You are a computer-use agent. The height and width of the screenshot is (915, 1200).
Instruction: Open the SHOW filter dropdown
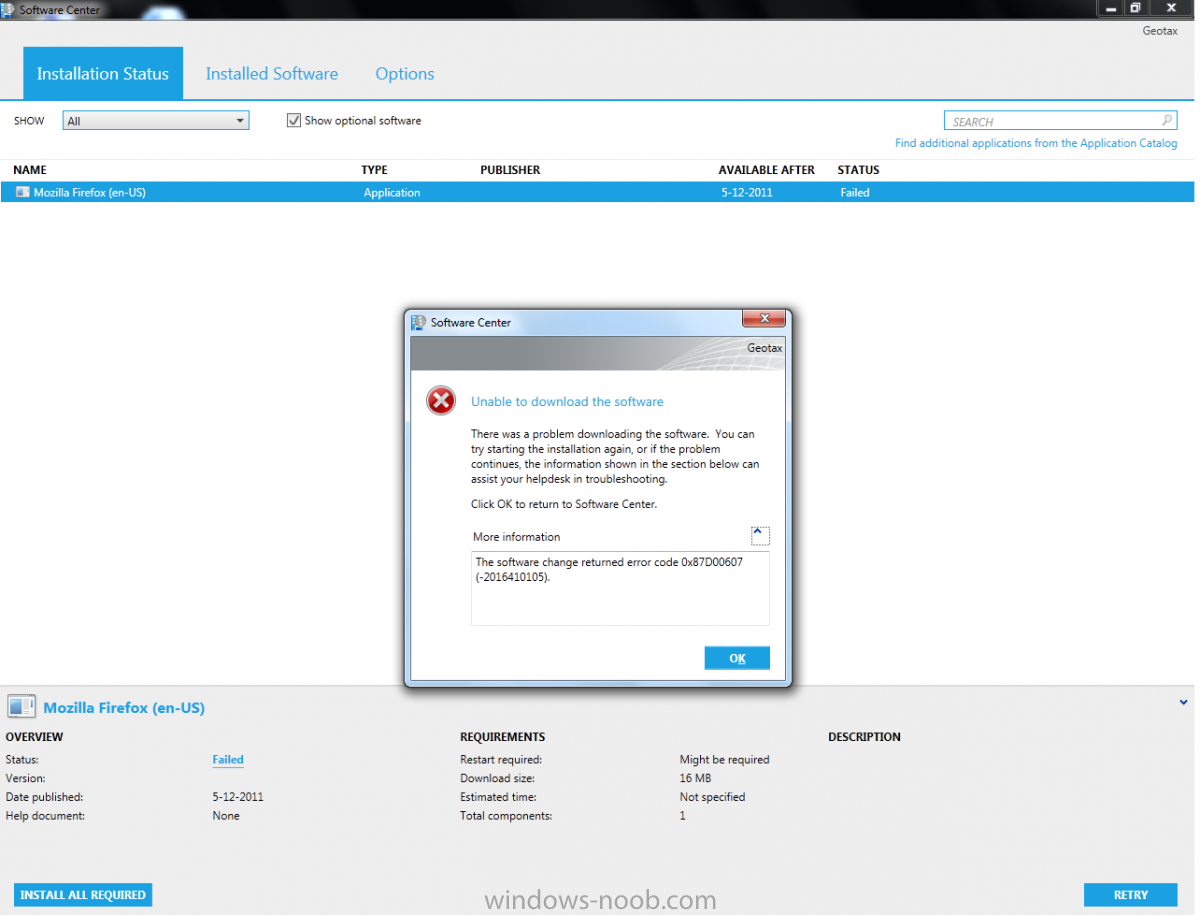156,121
